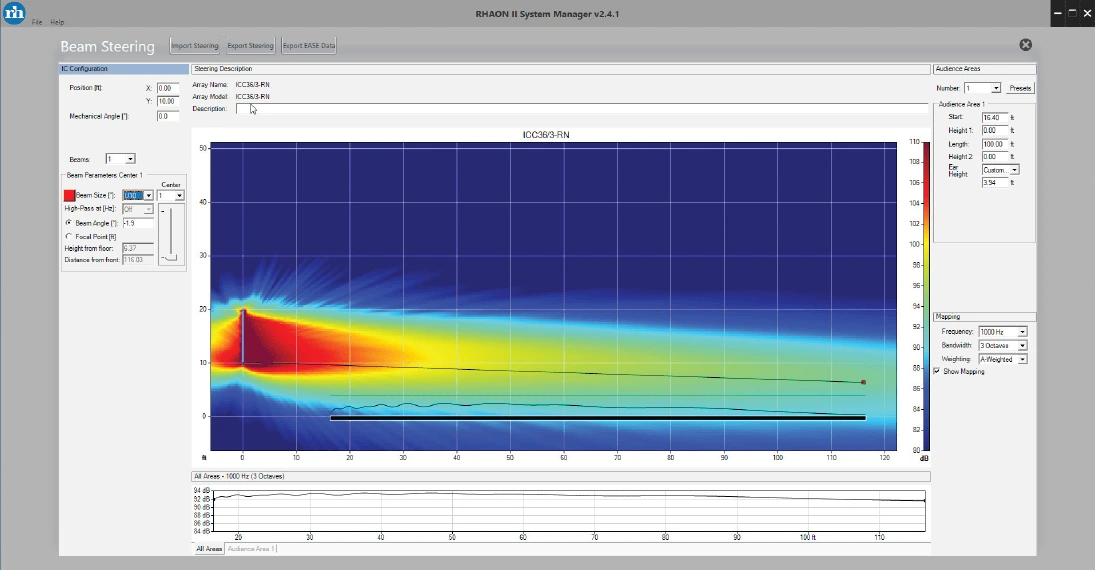Select the Focal Point radio button
1095x570 pixels.
pos(68,236)
